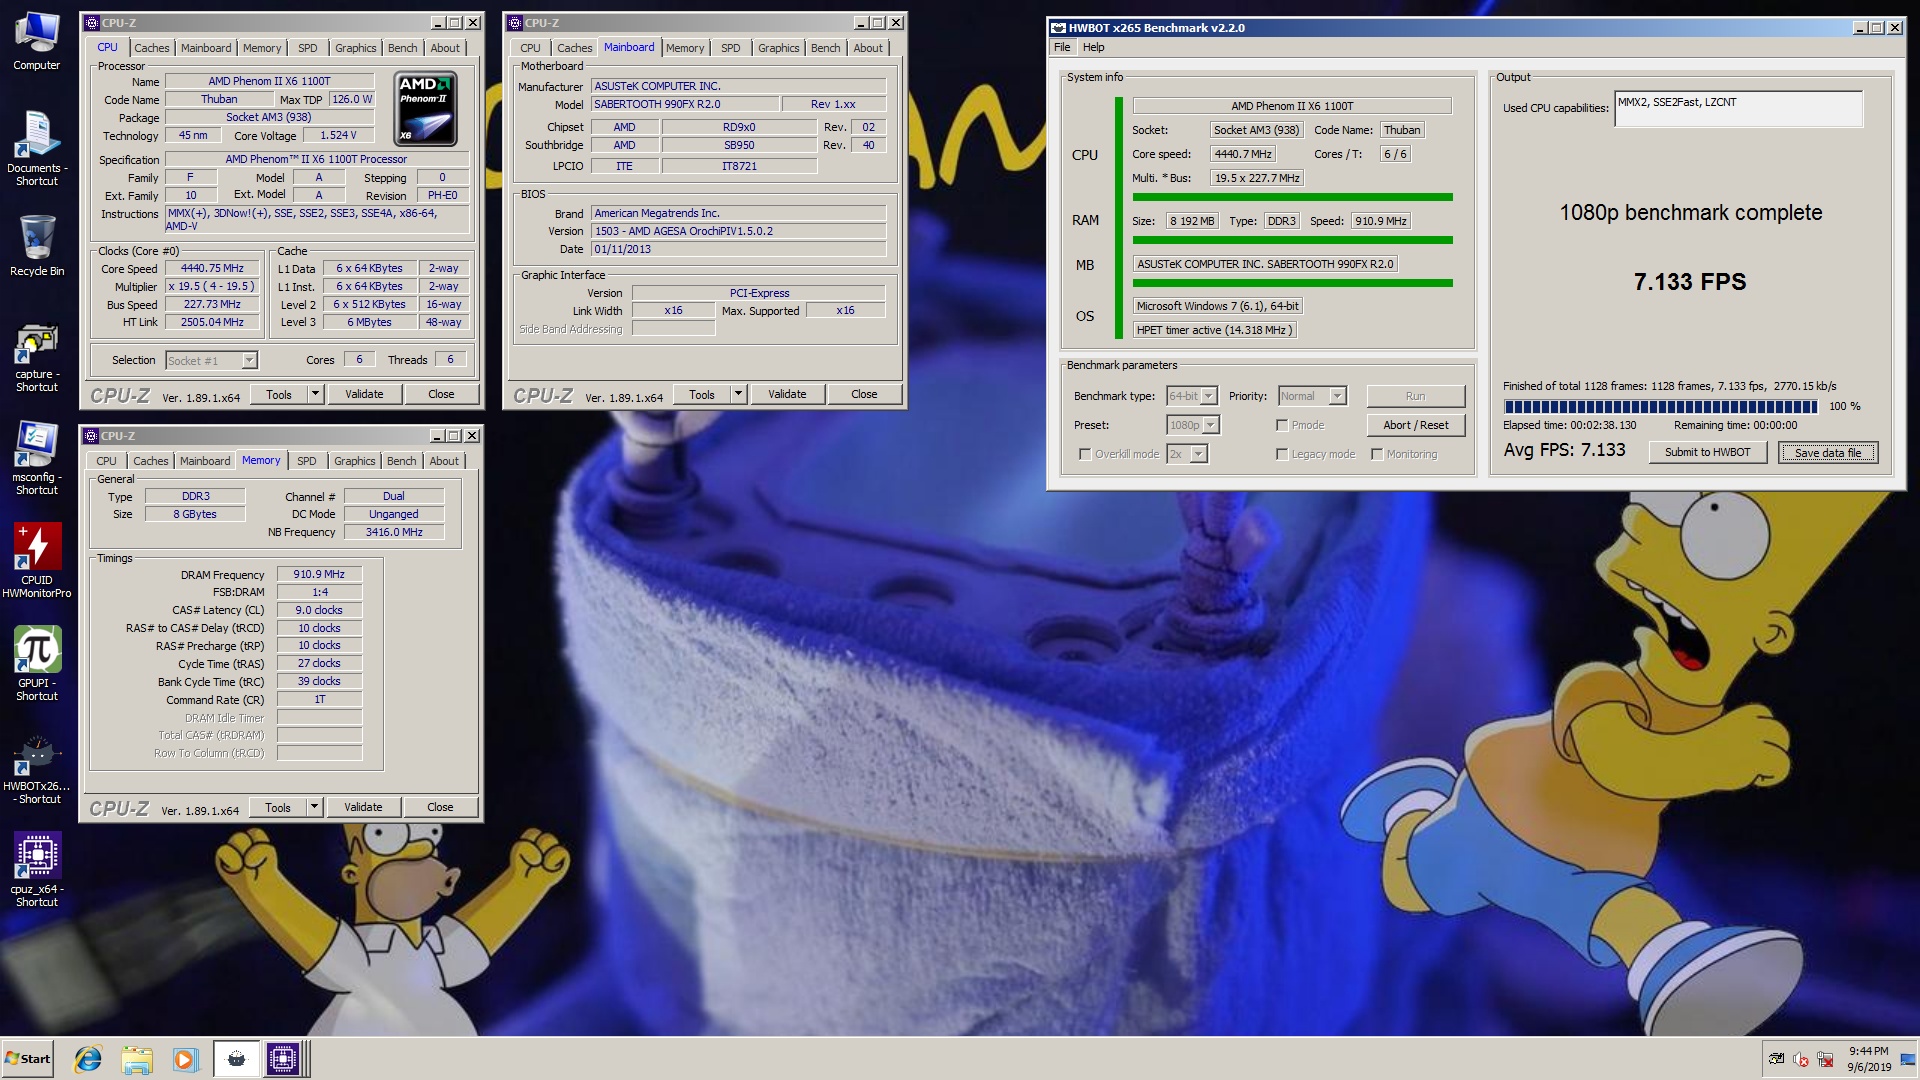Image resolution: width=1920 pixels, height=1080 pixels.
Task: Click the NB Frequency 3416.0 MHz value
Action: click(394, 532)
